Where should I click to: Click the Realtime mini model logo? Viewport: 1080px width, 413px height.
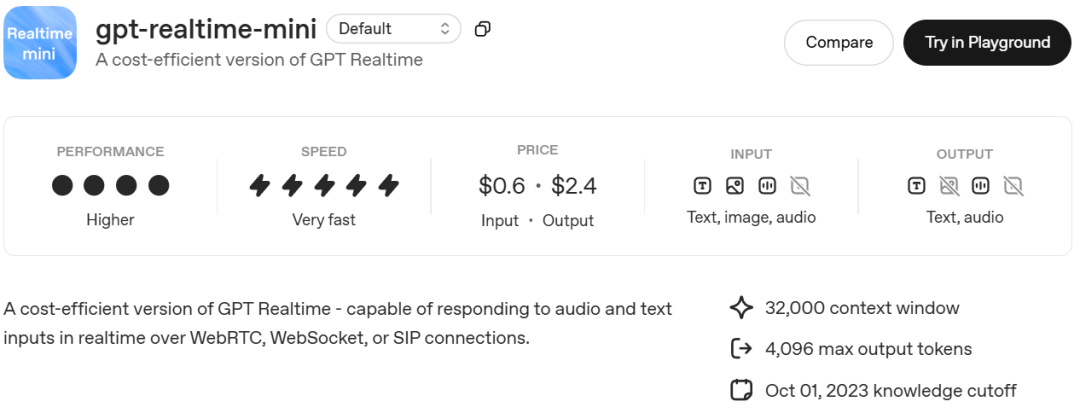[x=40, y=43]
